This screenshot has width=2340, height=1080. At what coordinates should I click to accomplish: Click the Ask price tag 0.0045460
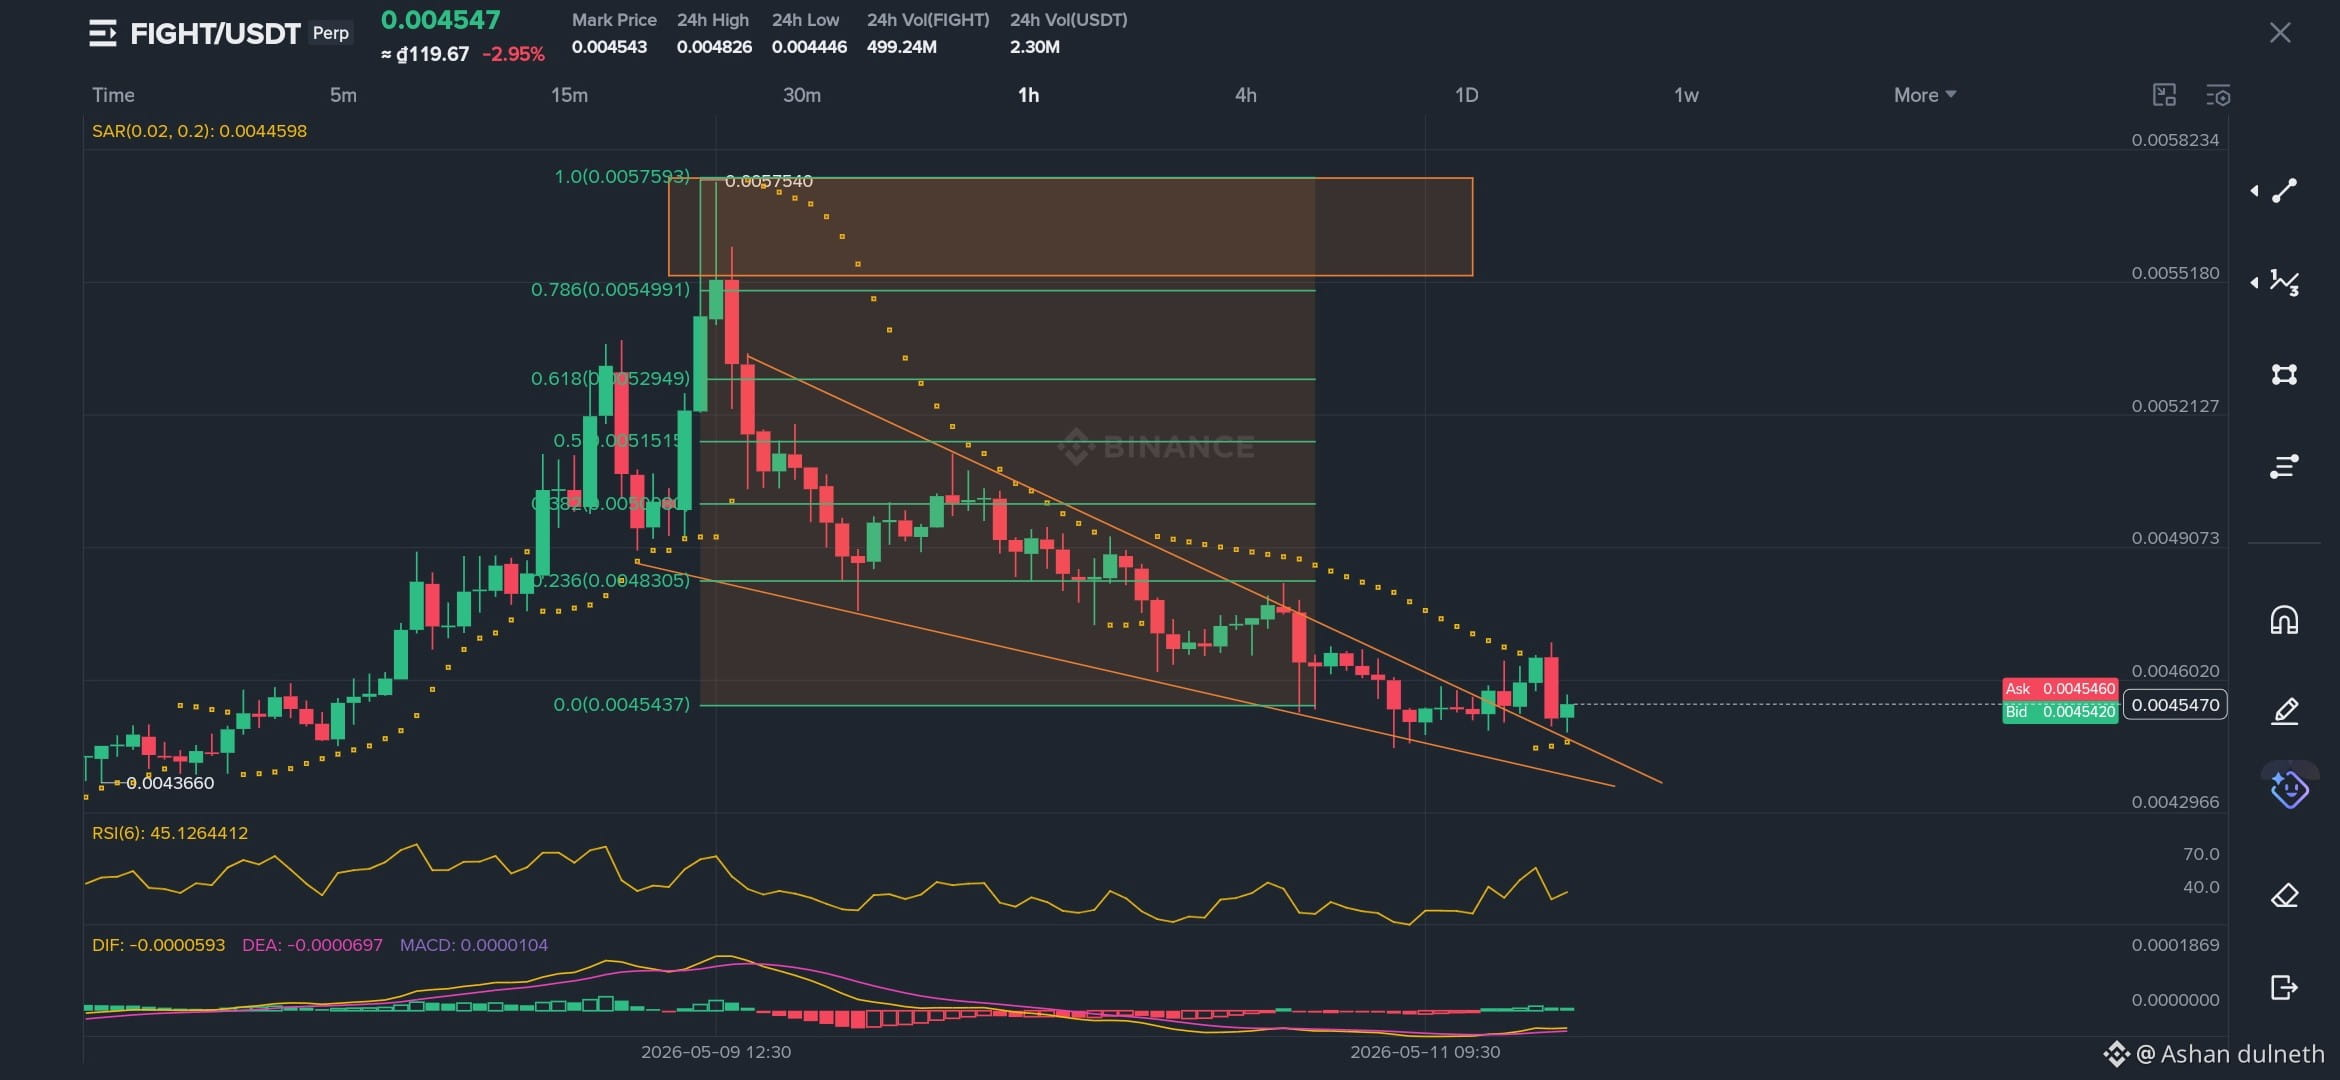pyautogui.click(x=2060, y=689)
